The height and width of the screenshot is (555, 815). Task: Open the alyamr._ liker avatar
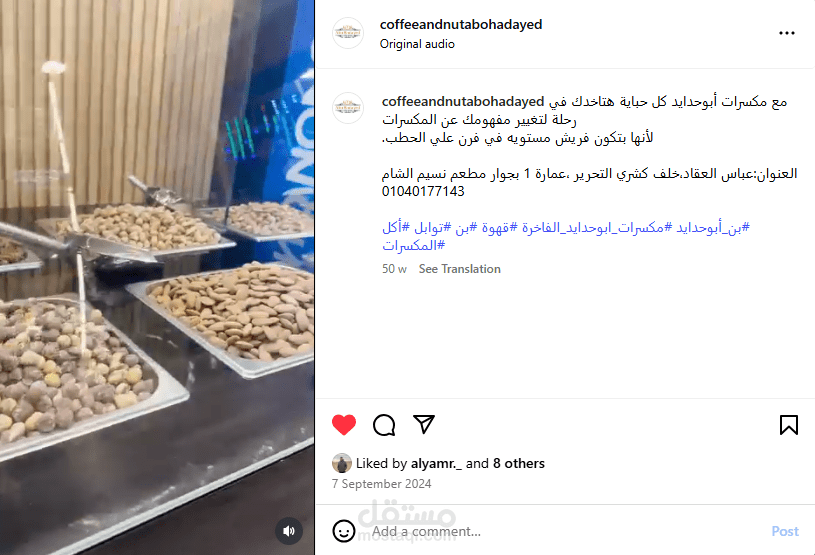coord(341,463)
